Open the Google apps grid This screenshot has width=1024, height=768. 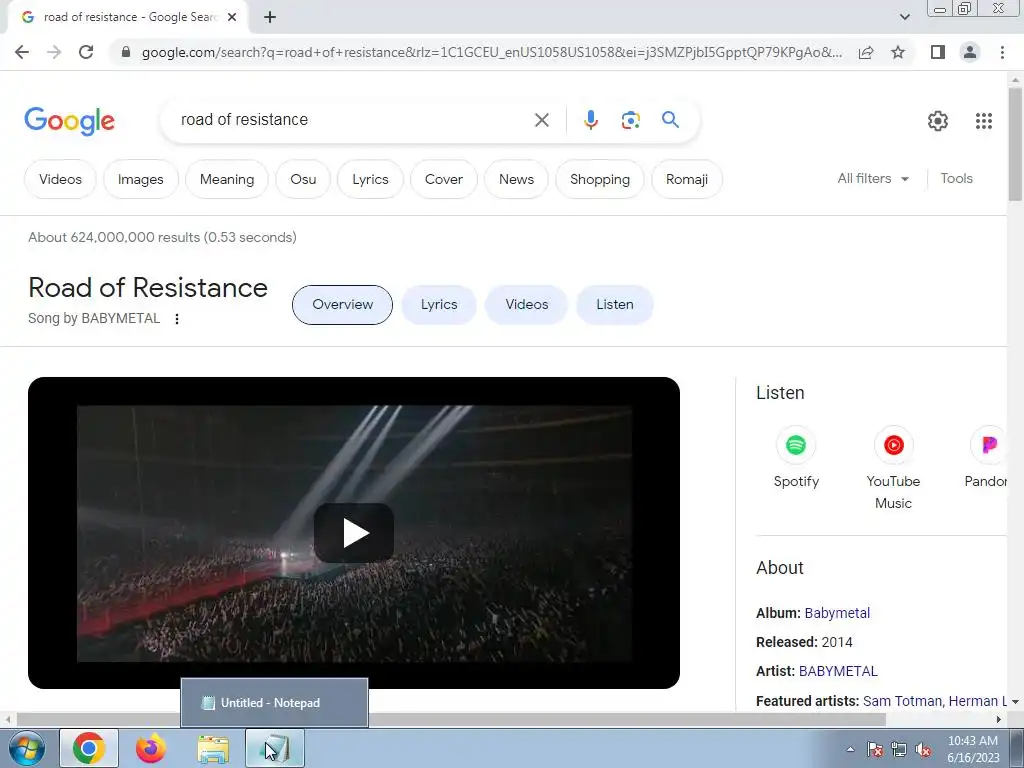click(984, 121)
